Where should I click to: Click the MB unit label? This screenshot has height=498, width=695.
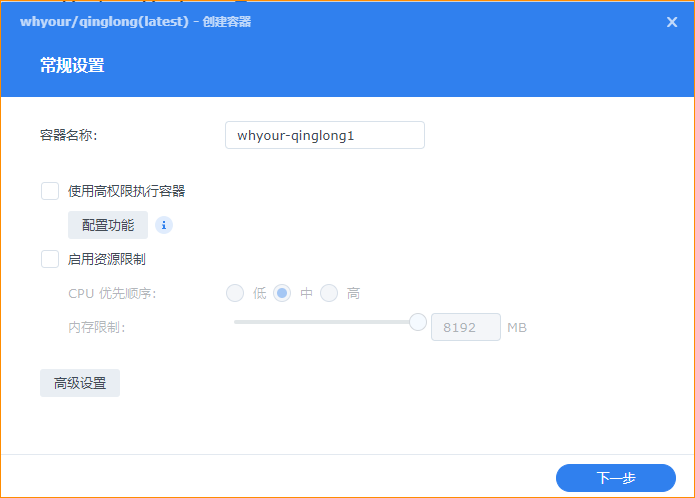(517, 327)
